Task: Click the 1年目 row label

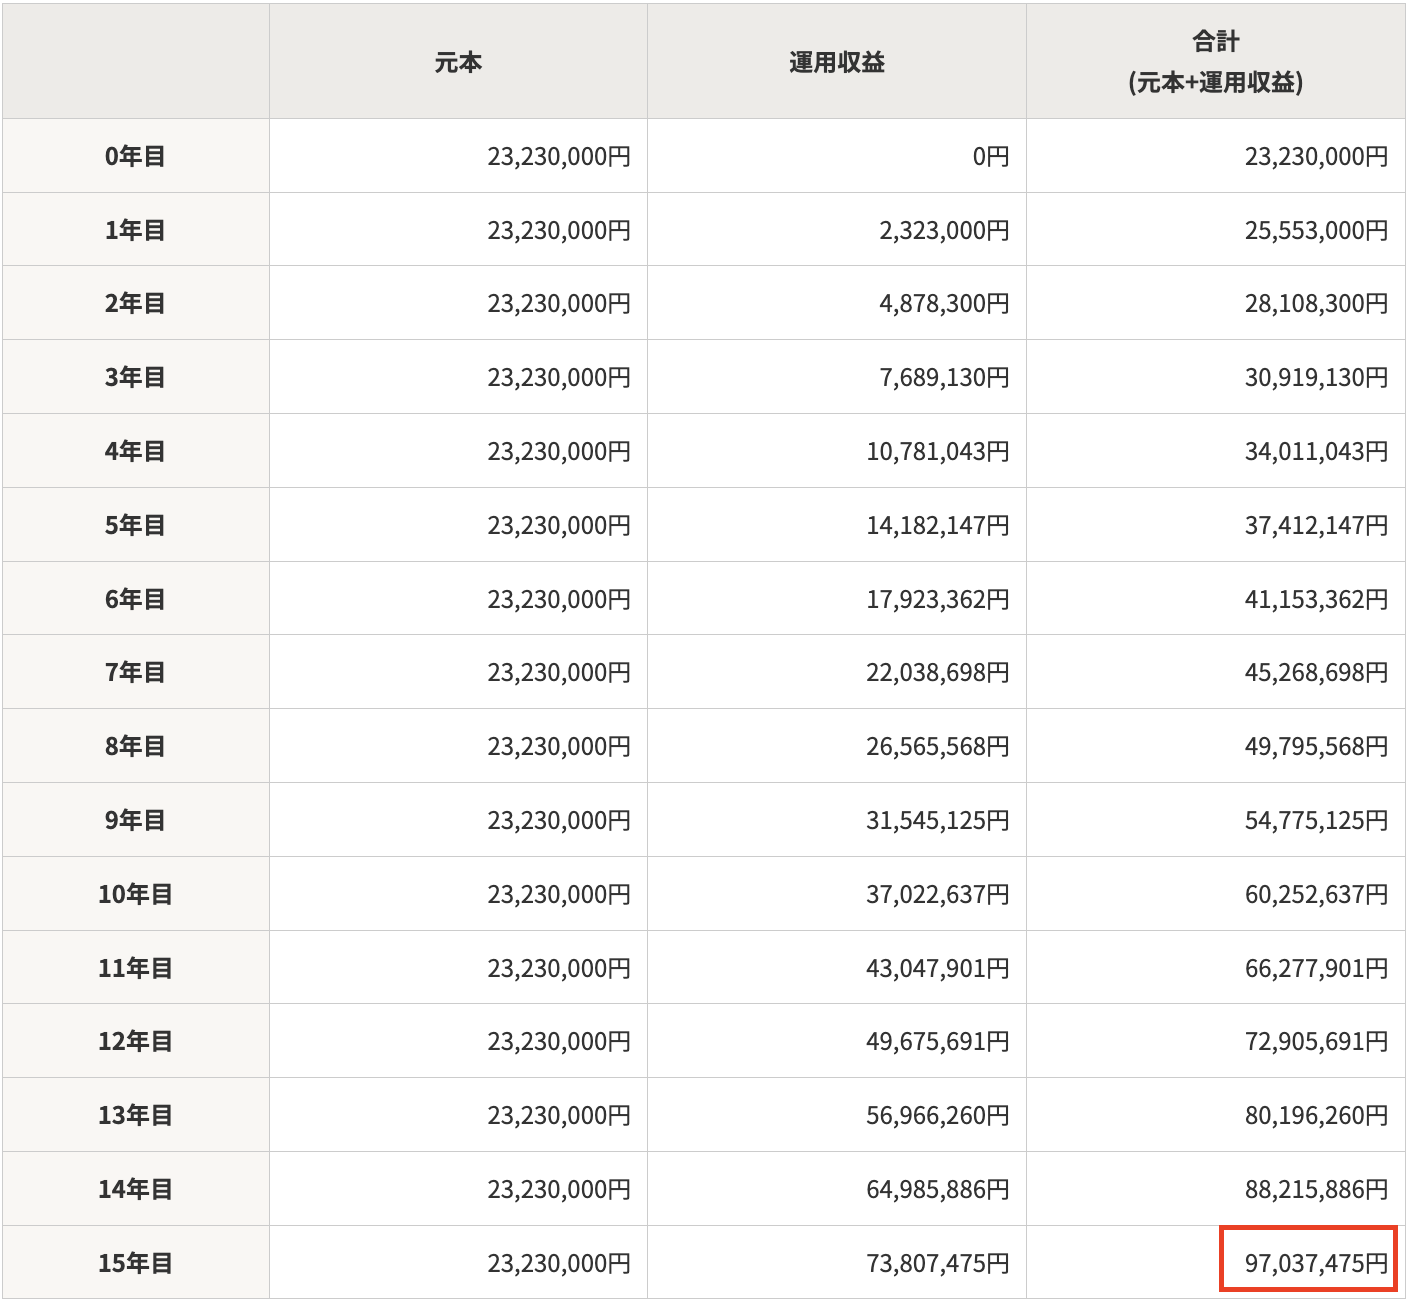Action: coord(135,230)
